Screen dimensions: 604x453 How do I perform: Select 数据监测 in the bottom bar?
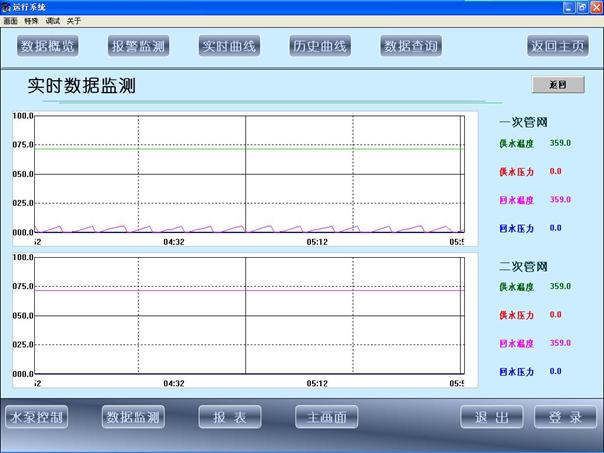[133, 417]
